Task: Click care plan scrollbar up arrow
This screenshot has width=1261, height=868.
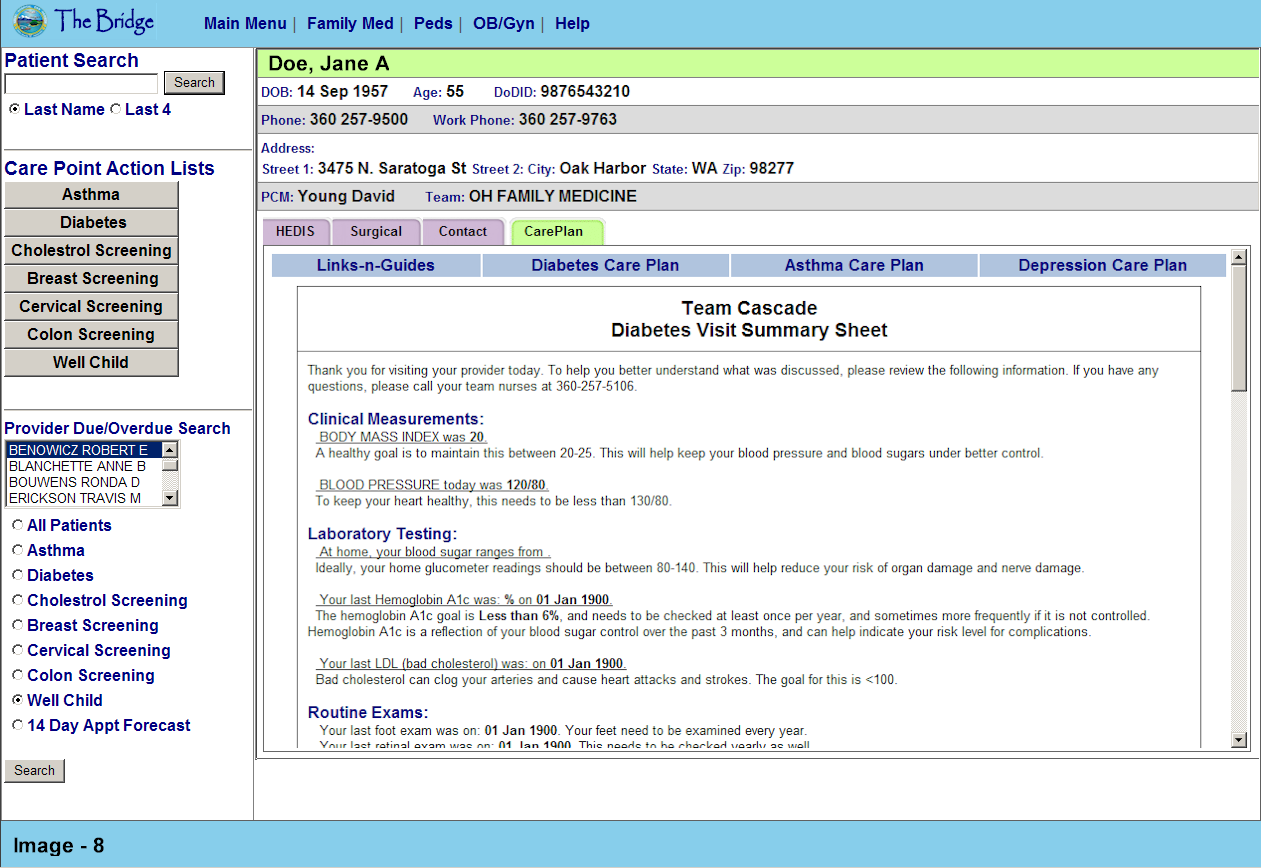Action: coord(1240,257)
